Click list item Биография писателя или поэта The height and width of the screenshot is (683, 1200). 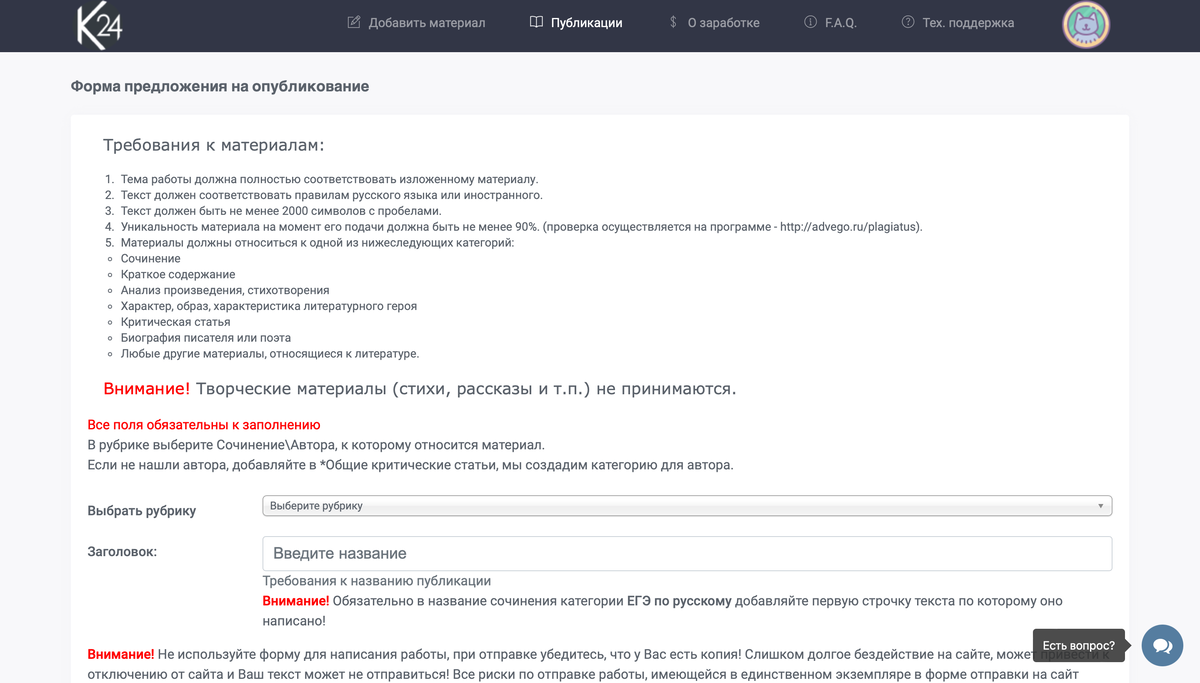coord(206,338)
